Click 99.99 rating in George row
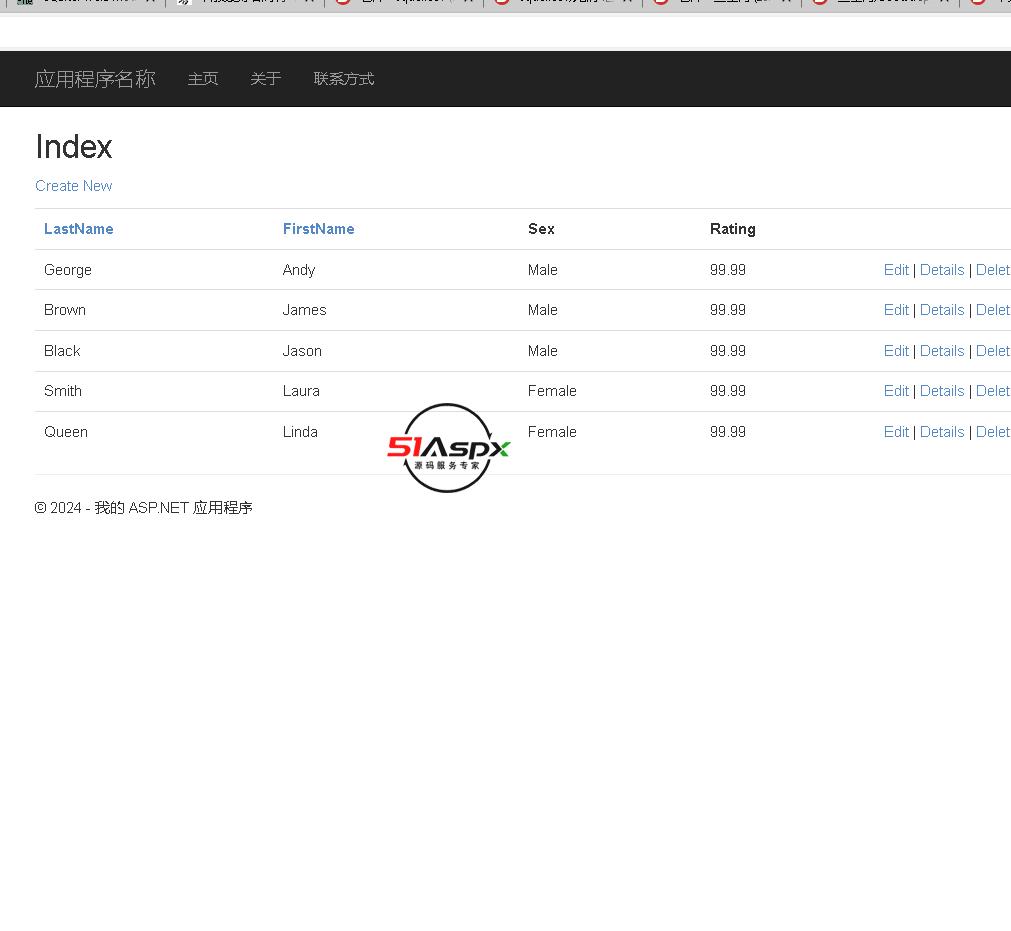 (727, 270)
